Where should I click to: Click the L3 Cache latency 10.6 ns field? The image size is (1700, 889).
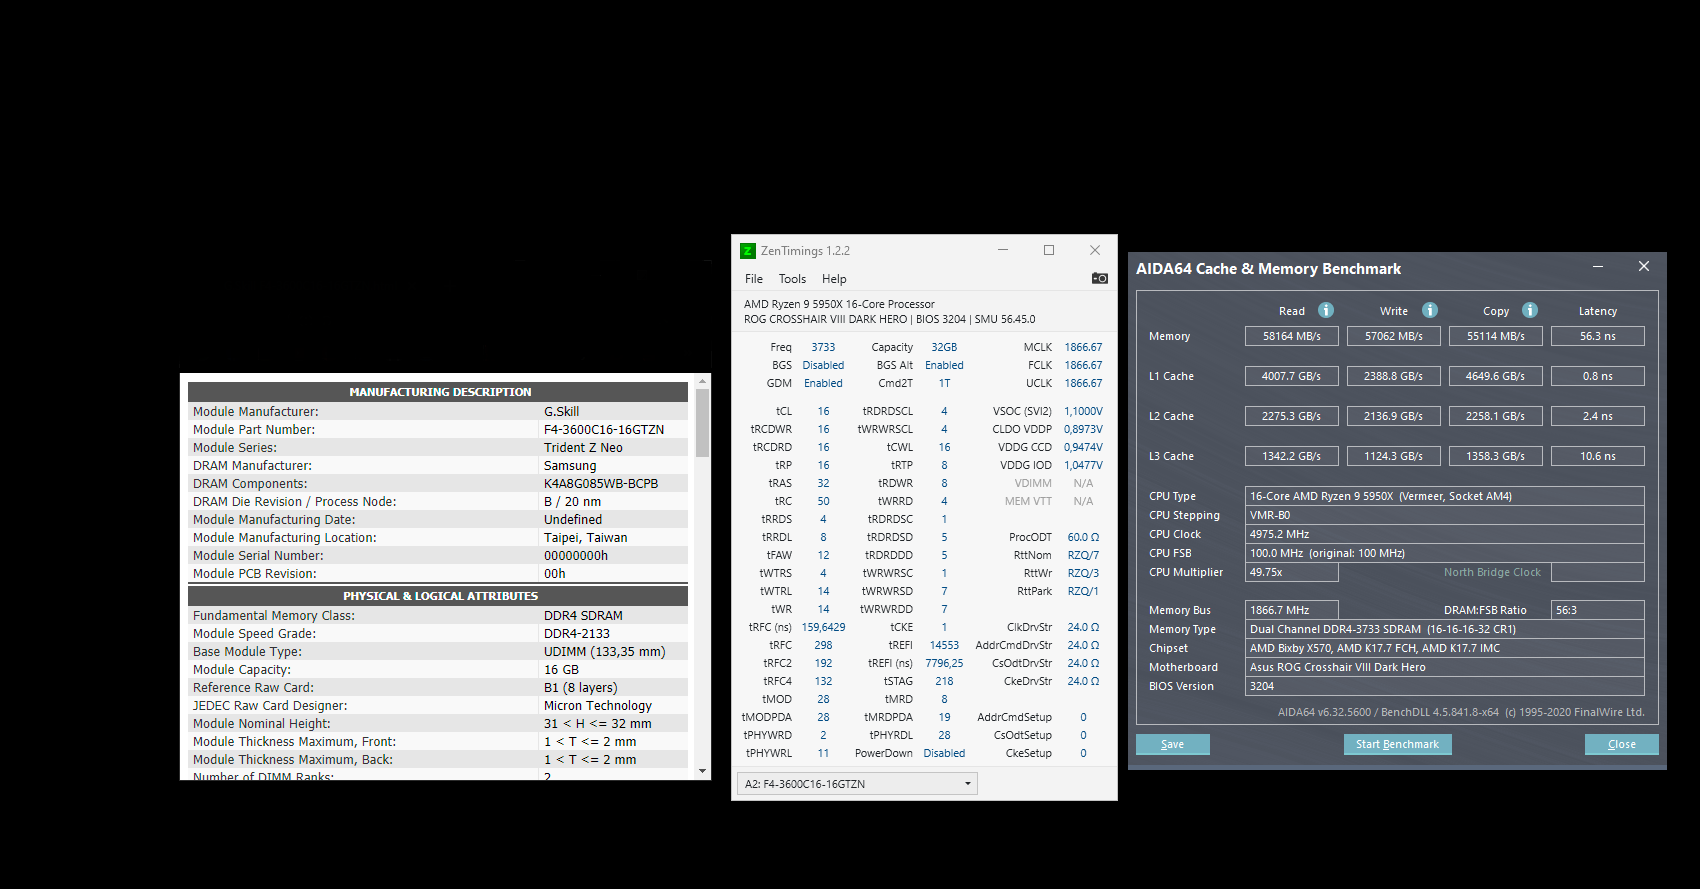(1598, 456)
